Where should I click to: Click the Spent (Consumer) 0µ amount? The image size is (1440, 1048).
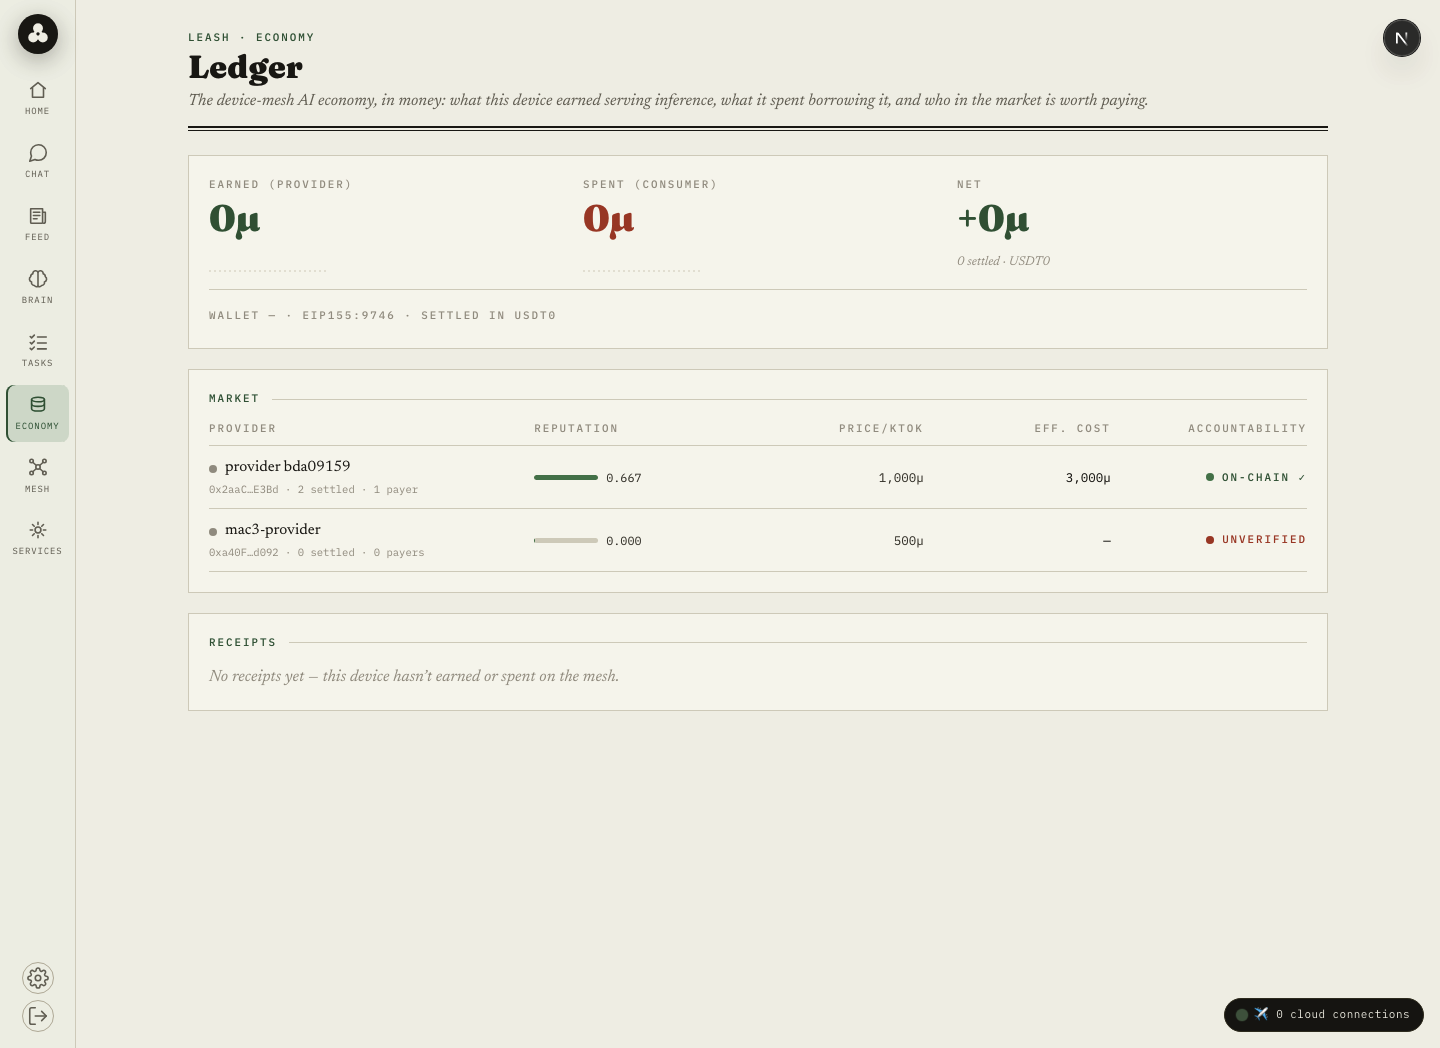point(609,219)
